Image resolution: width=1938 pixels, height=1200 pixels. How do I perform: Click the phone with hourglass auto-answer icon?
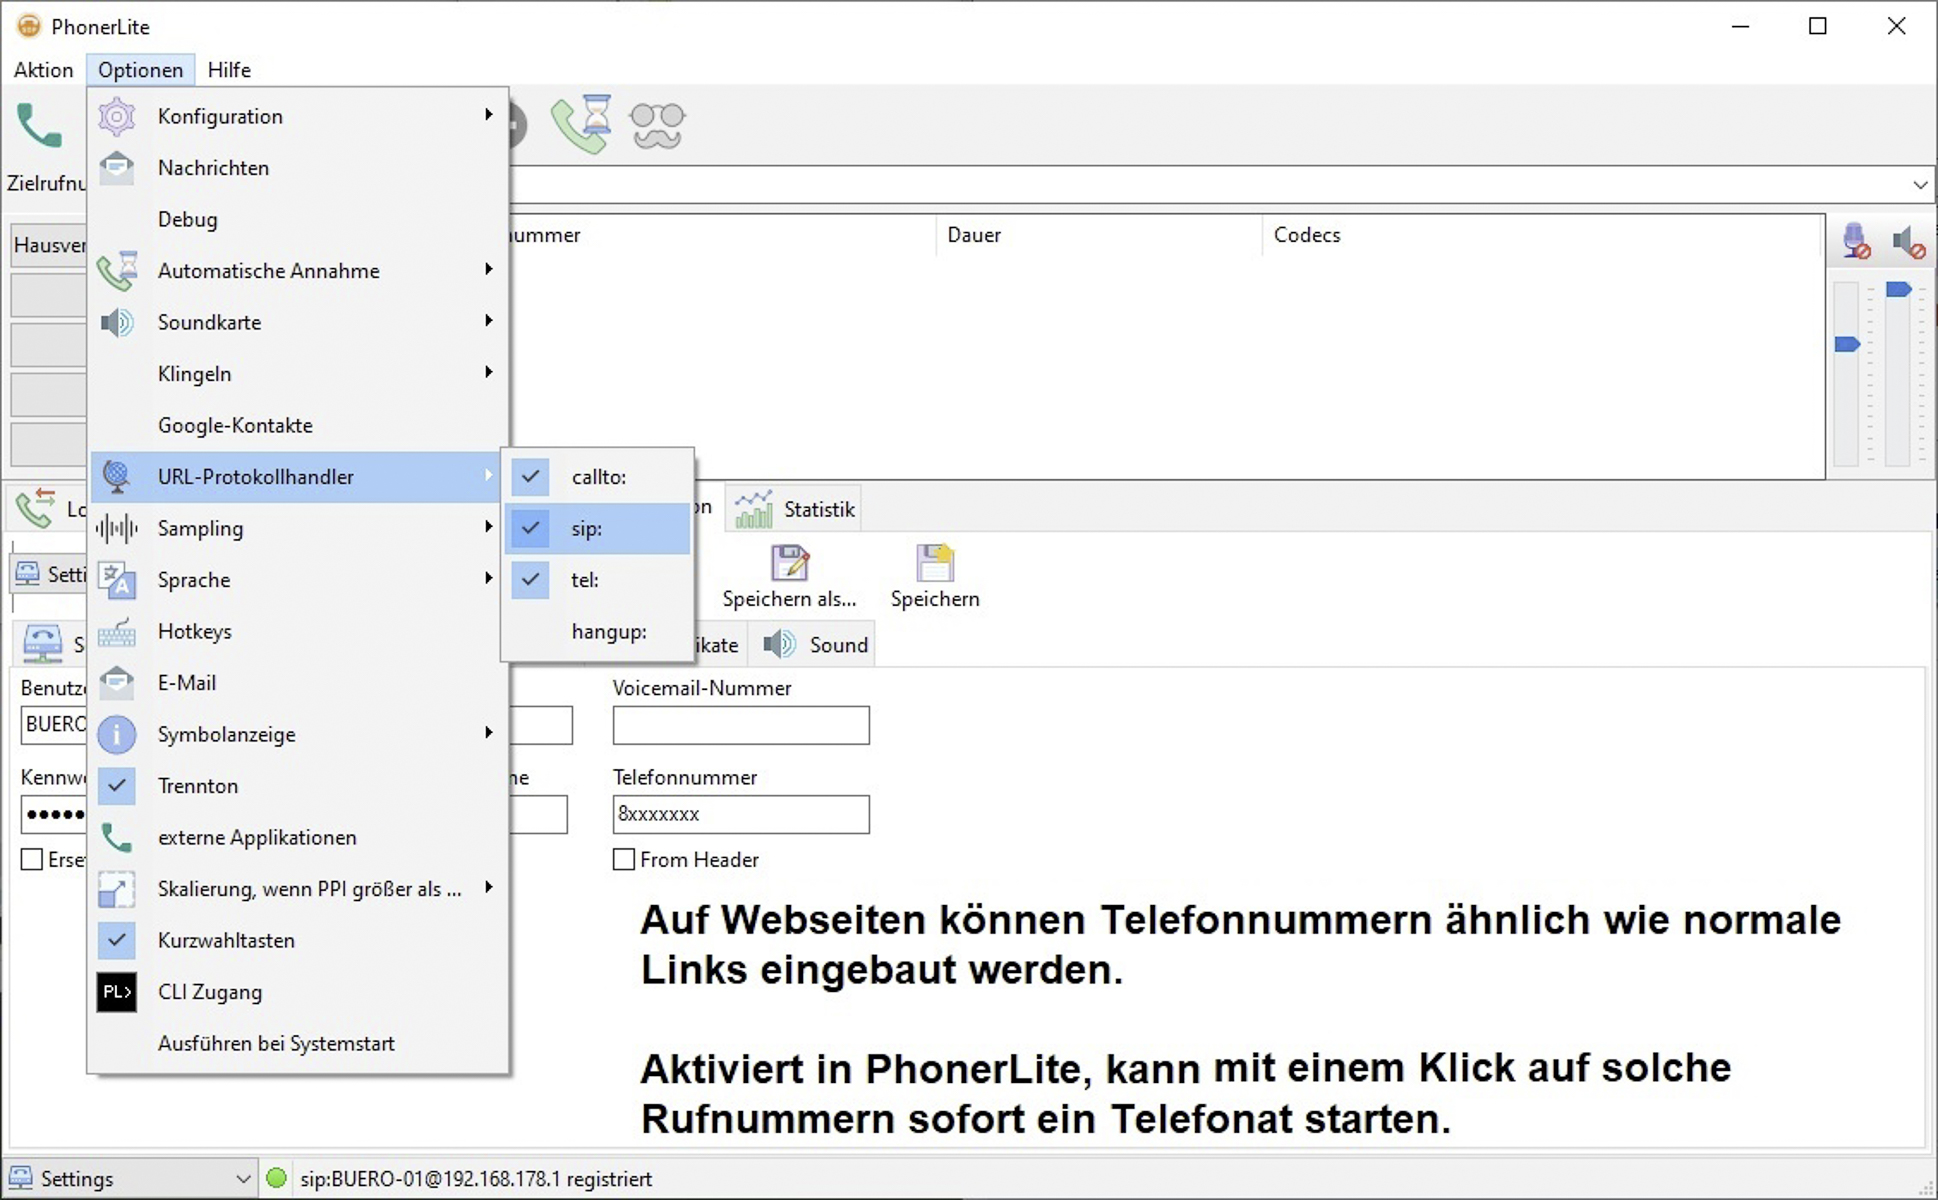582,124
